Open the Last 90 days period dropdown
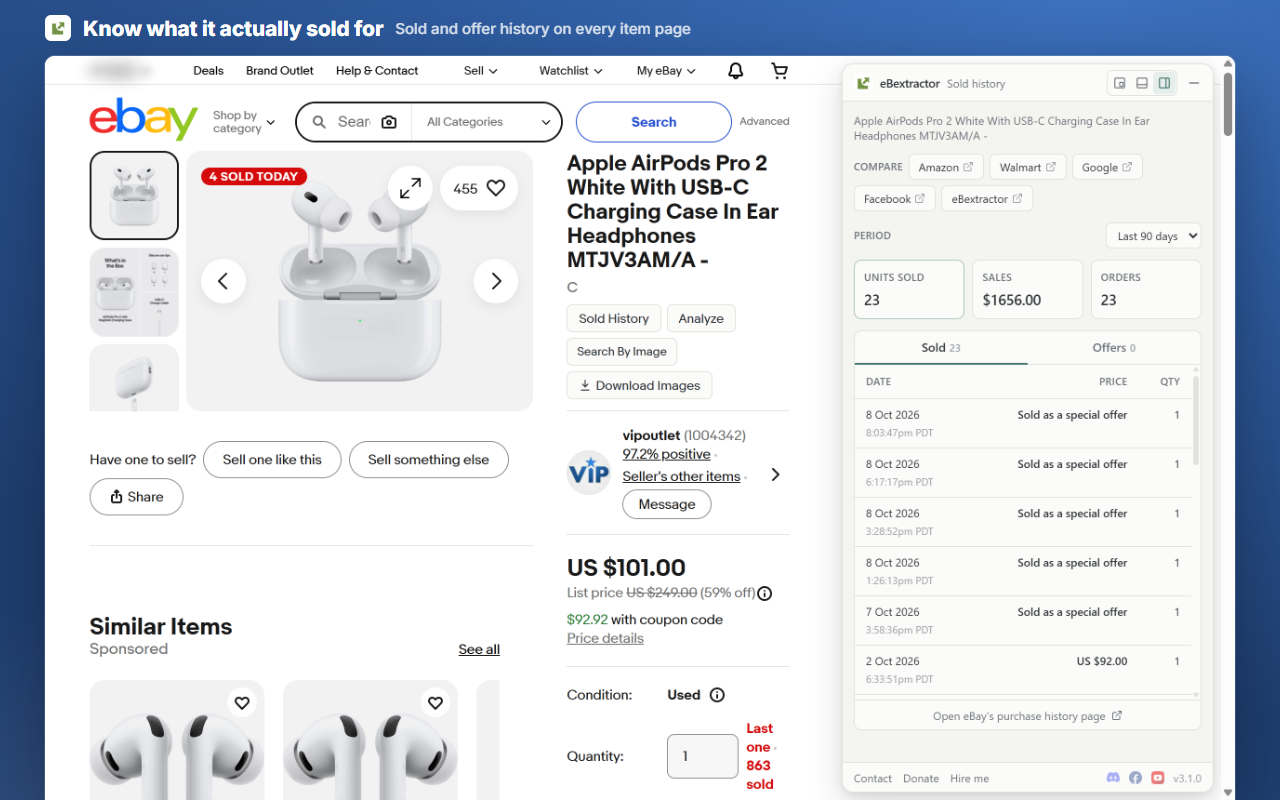This screenshot has width=1280, height=800. coord(1153,236)
